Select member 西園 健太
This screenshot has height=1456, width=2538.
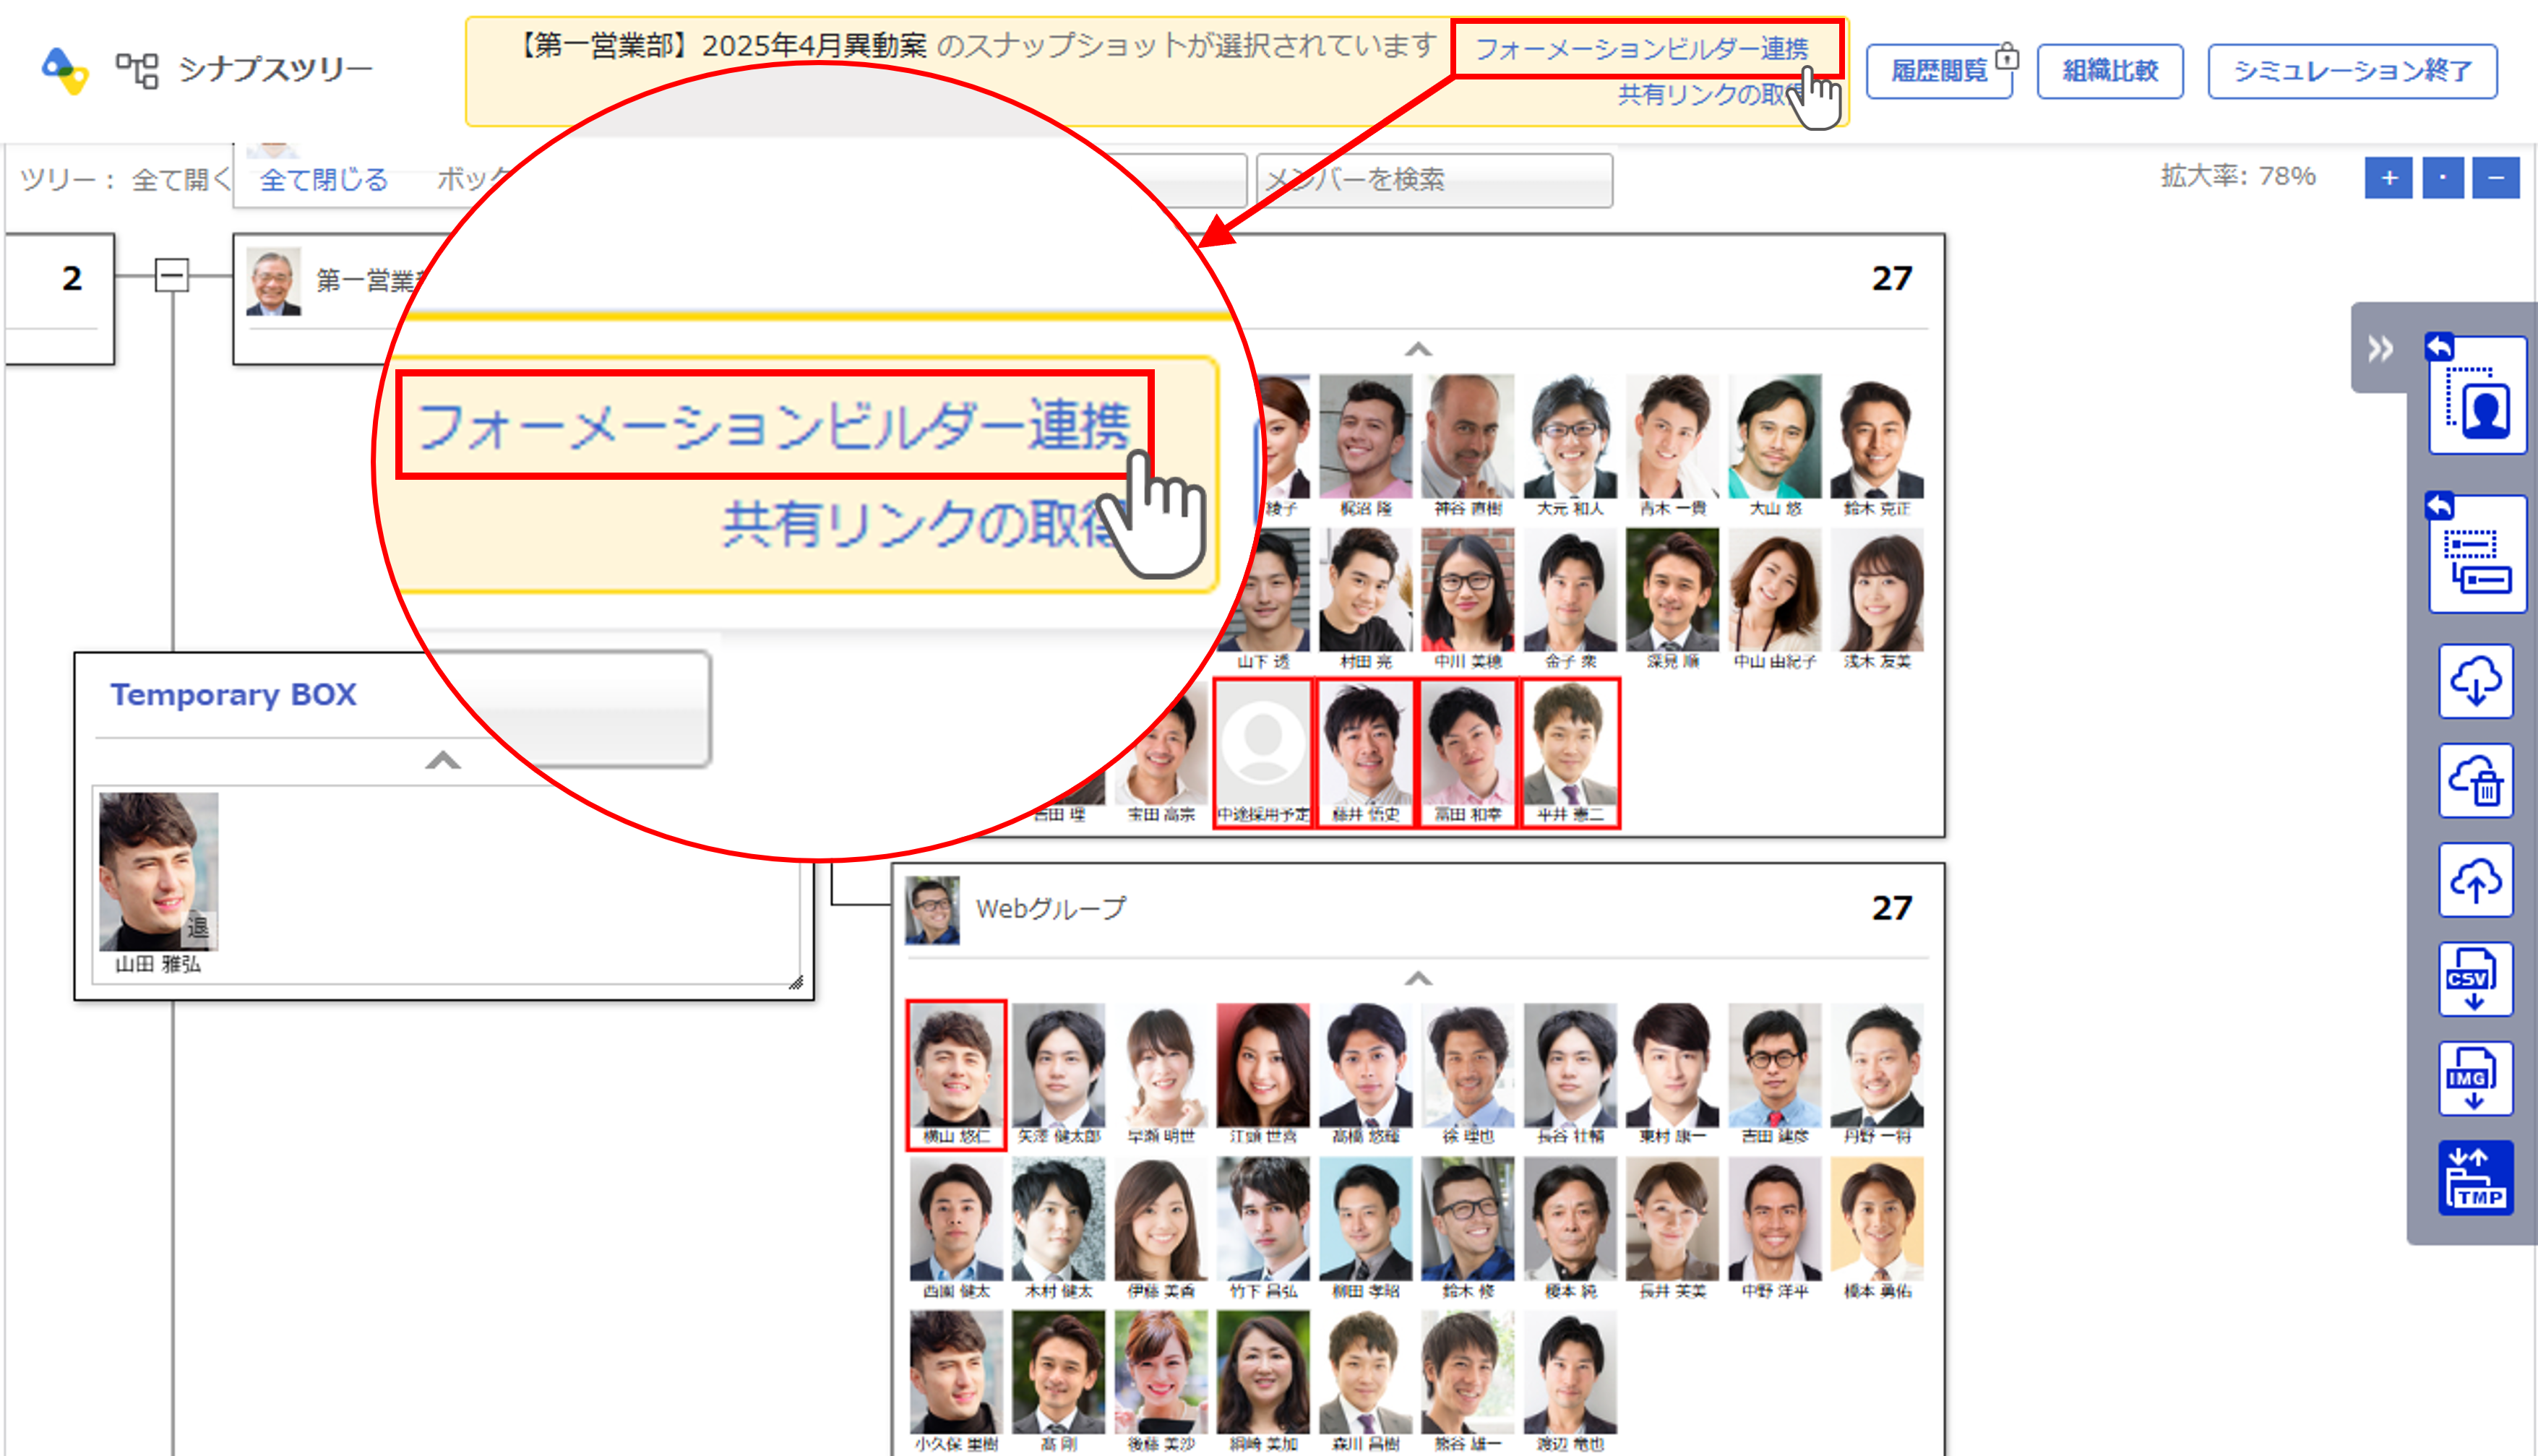coord(956,1229)
